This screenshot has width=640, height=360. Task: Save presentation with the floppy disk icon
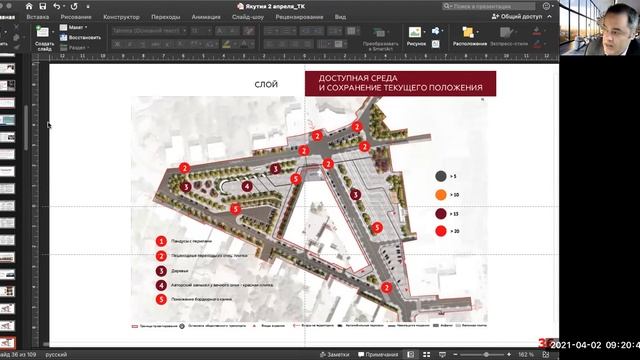43,6
